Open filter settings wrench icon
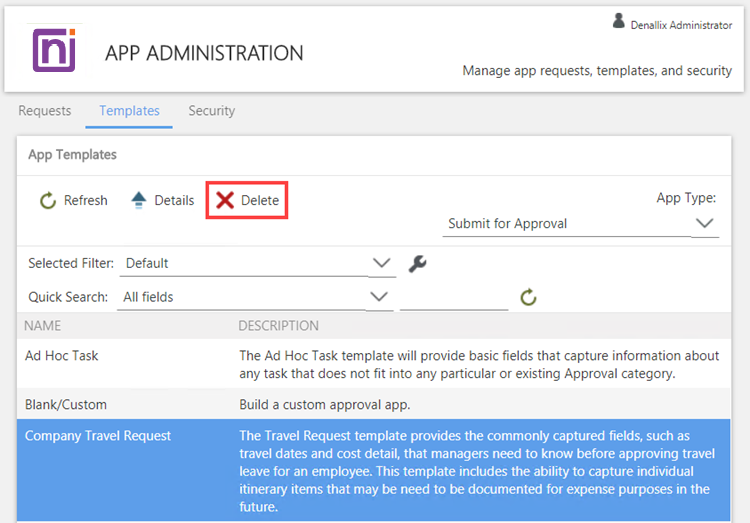Screen dimensions: 750x523 pyautogui.click(x=418, y=264)
